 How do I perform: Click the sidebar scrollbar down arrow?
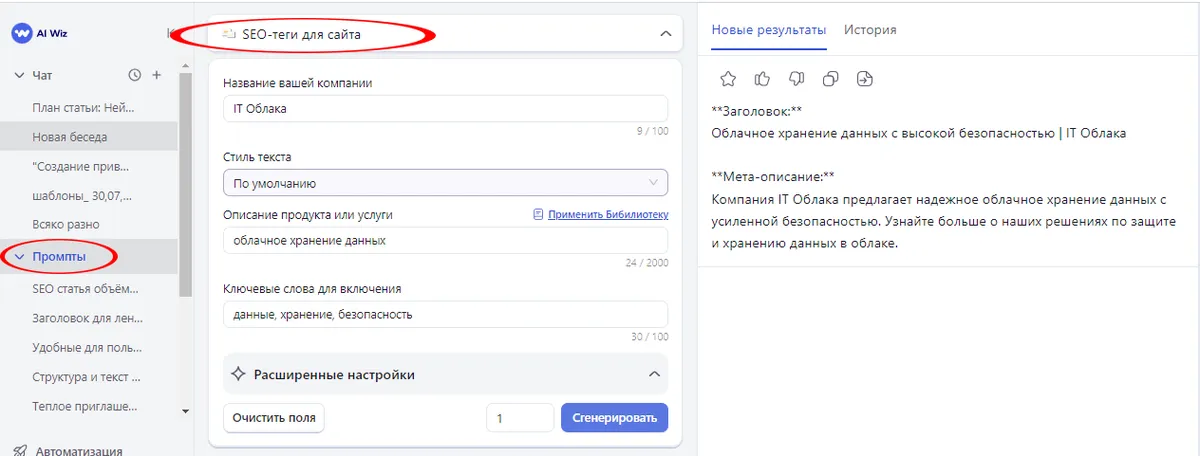point(184,410)
